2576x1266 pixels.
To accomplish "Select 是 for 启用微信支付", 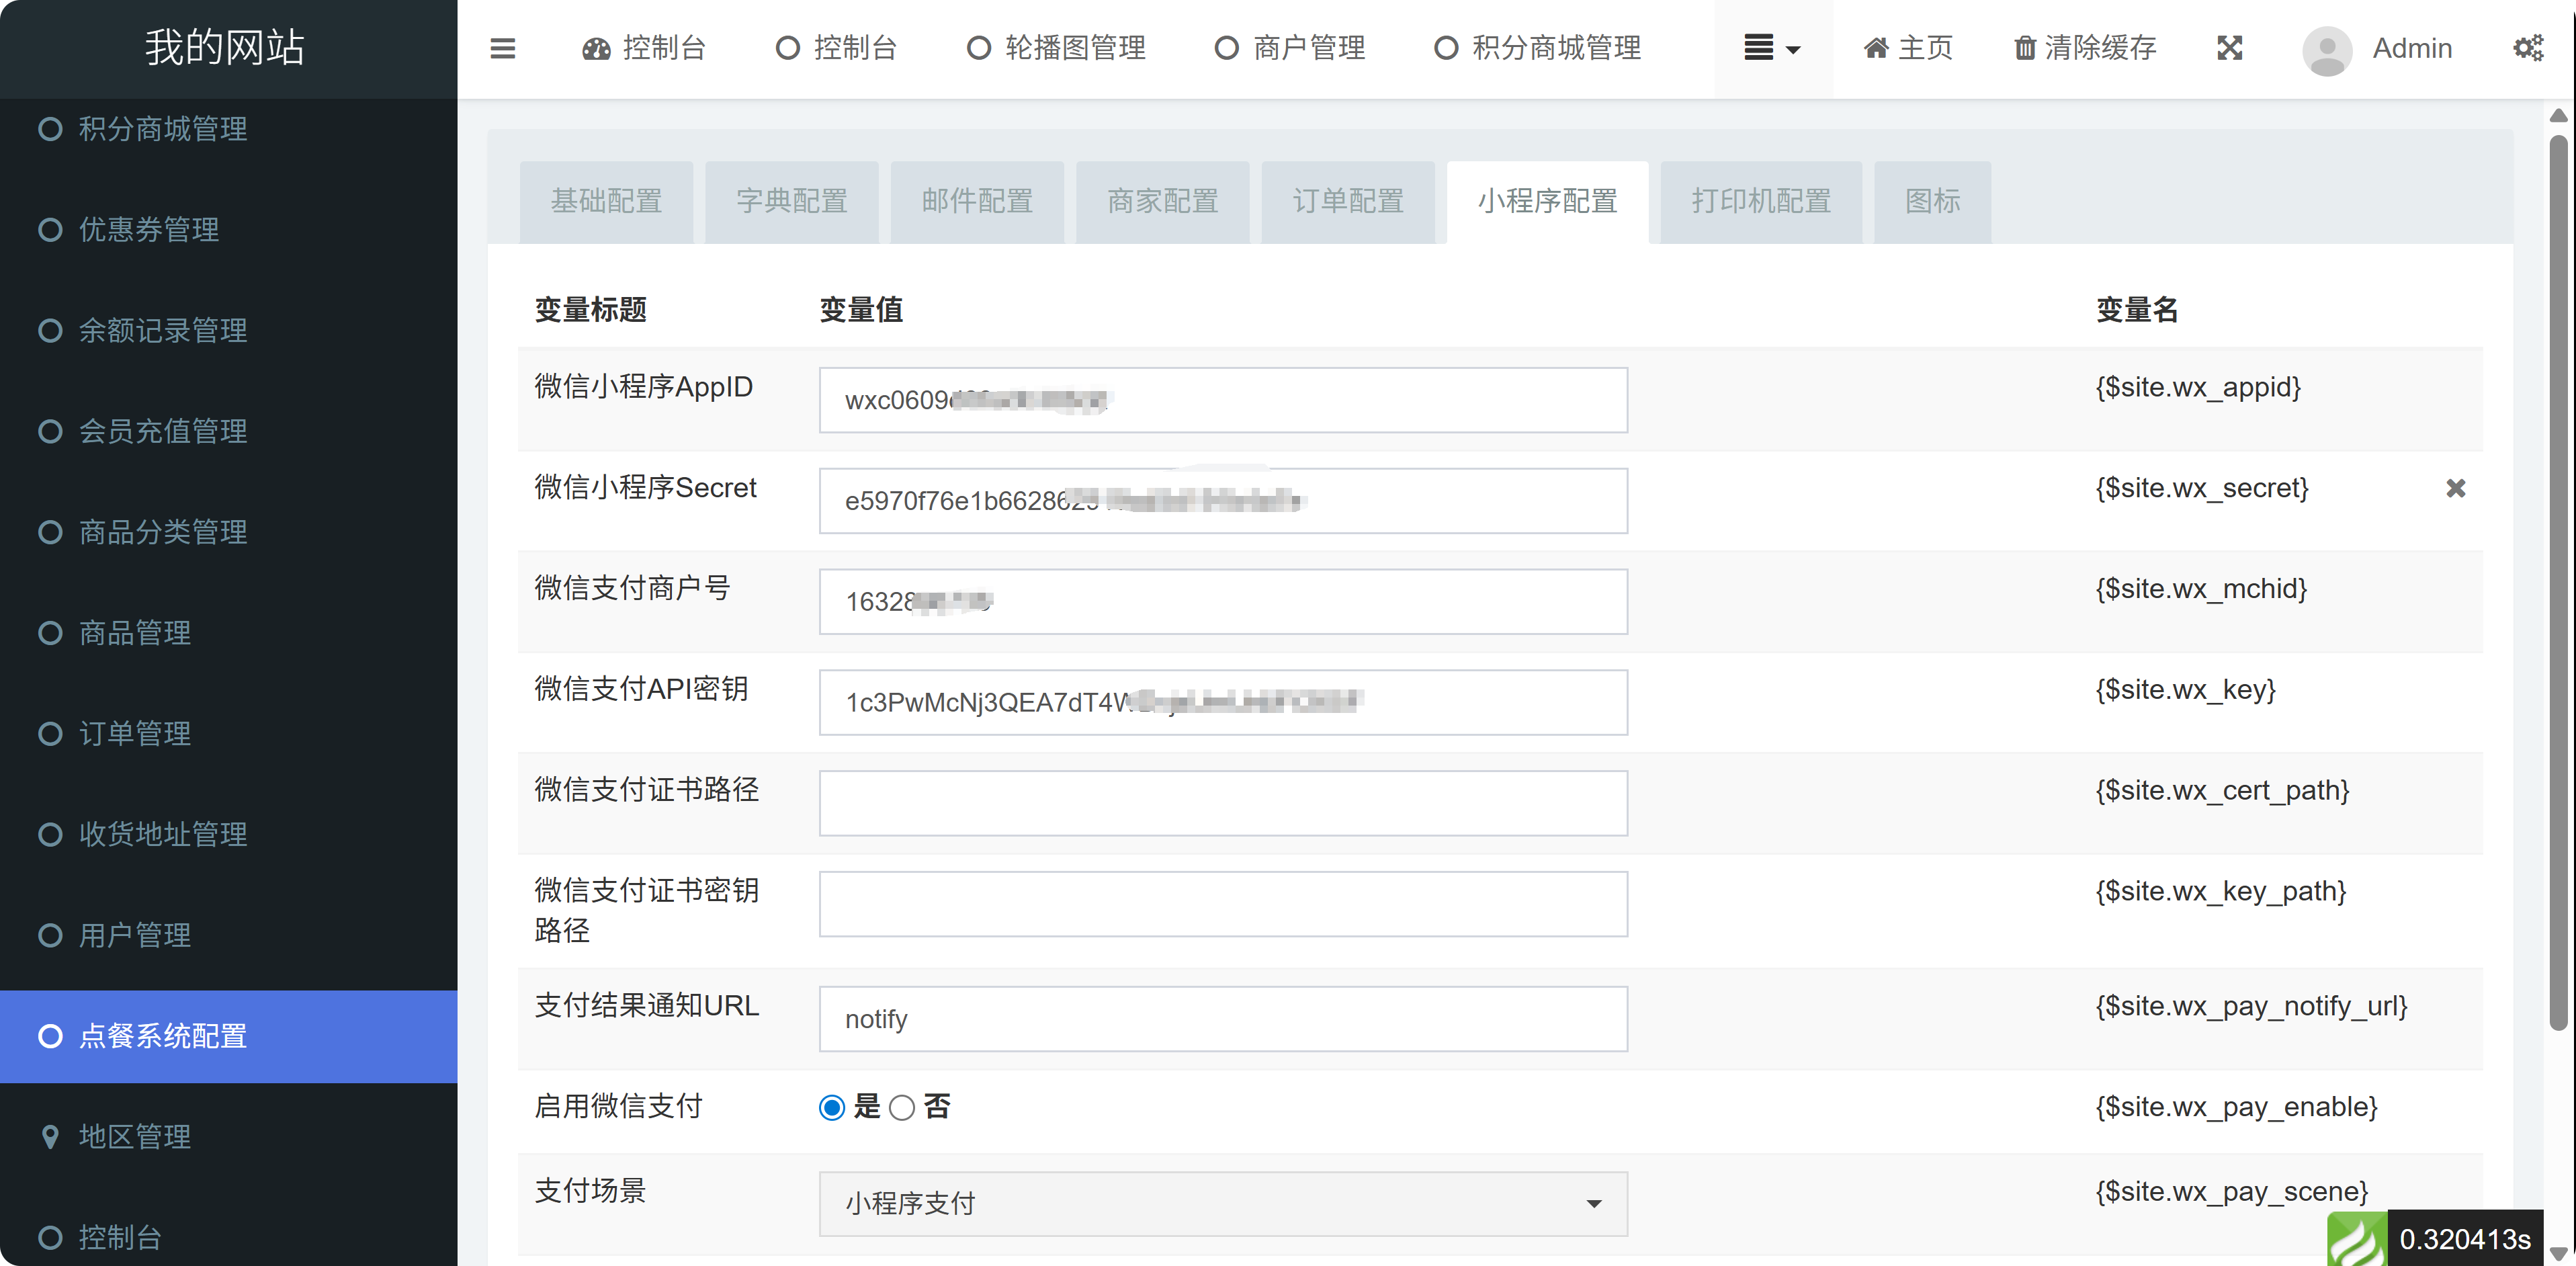I will coord(831,1107).
